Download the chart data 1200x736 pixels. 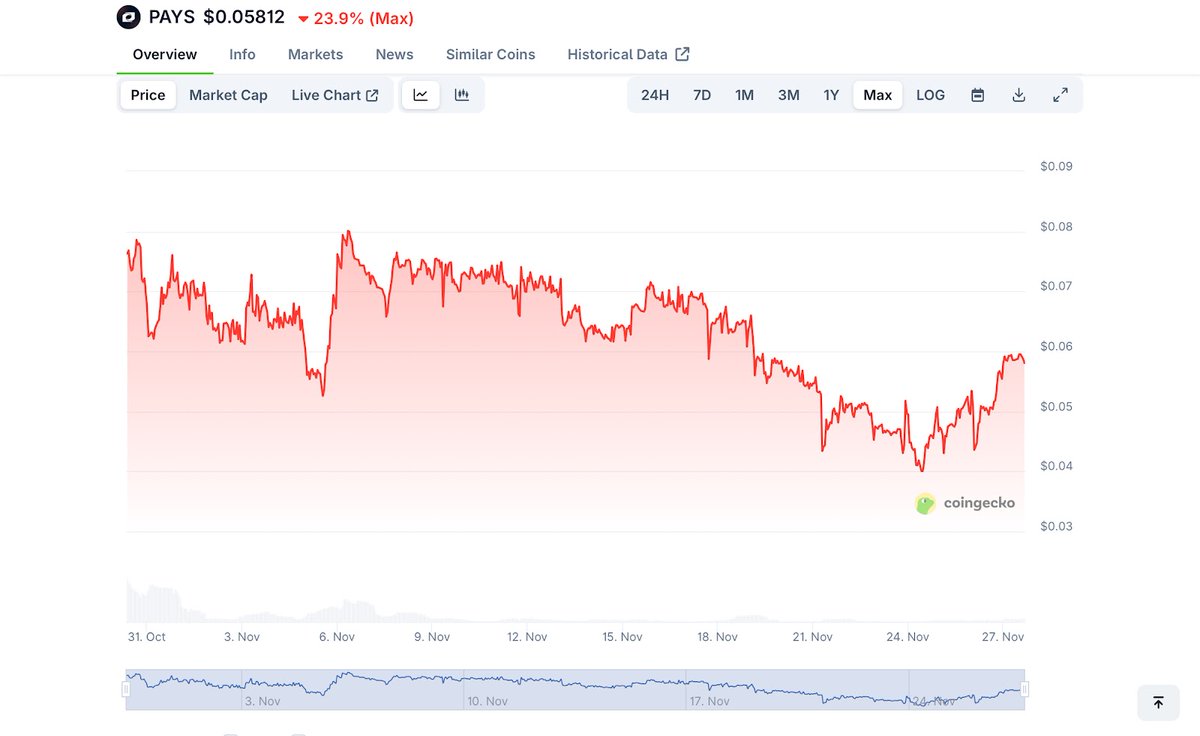point(1019,95)
